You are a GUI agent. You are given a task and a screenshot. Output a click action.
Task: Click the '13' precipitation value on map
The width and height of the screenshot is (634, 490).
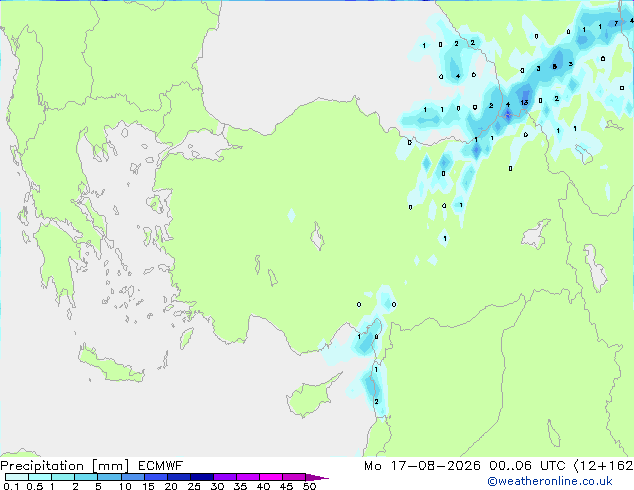point(524,102)
